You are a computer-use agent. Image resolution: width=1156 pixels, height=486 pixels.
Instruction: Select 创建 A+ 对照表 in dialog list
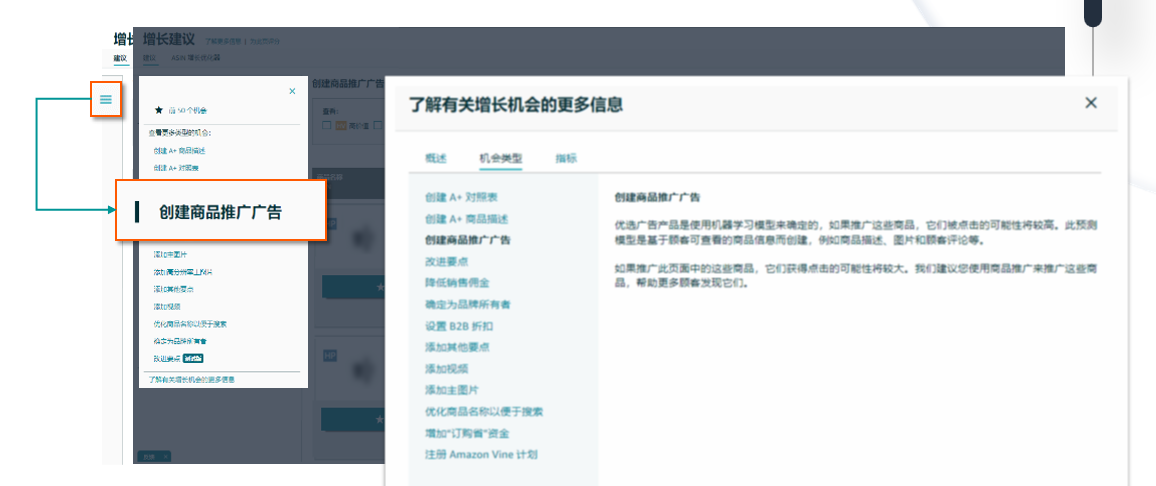point(461,197)
